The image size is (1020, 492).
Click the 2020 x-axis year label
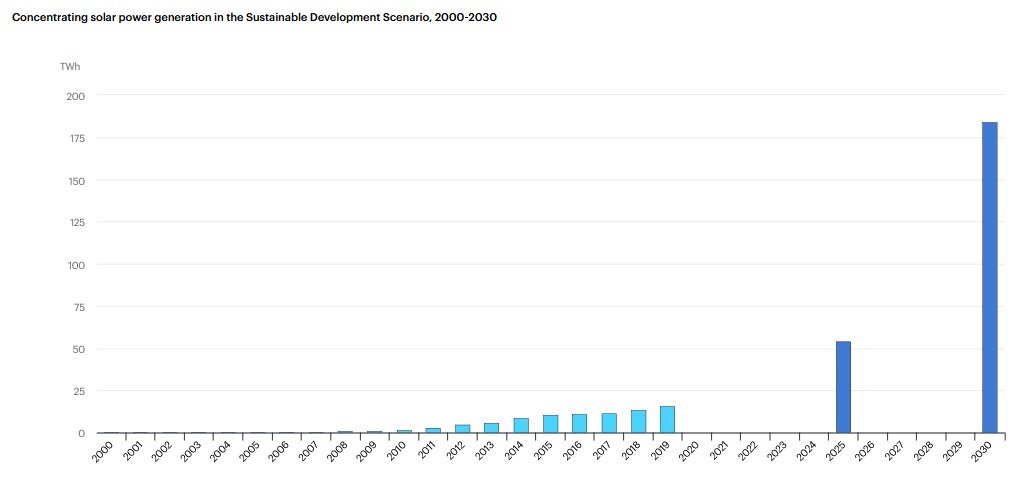[693, 451]
